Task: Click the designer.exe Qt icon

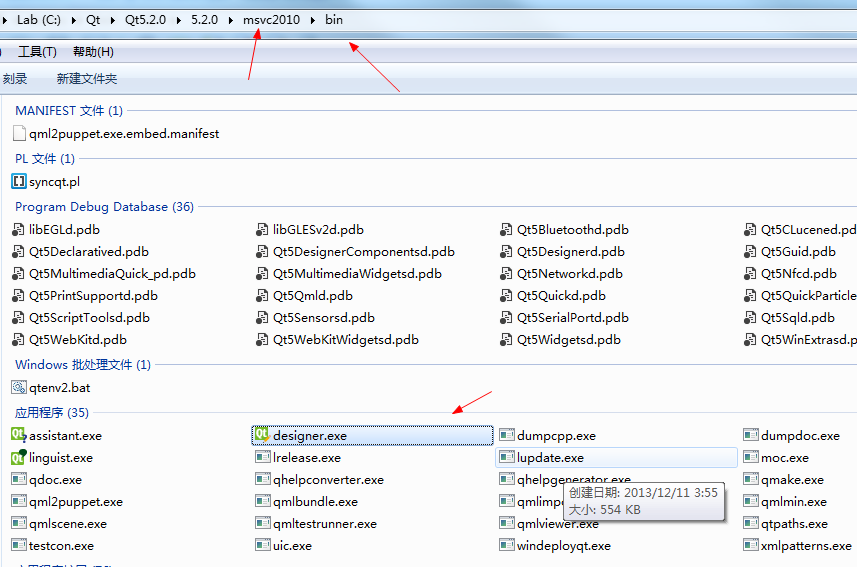Action: pyautogui.click(x=262, y=435)
